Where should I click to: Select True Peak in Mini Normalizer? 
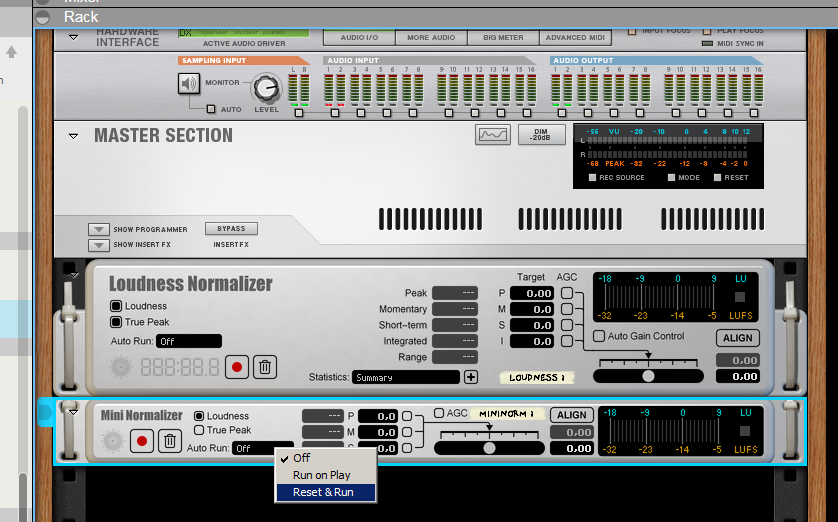(199, 430)
